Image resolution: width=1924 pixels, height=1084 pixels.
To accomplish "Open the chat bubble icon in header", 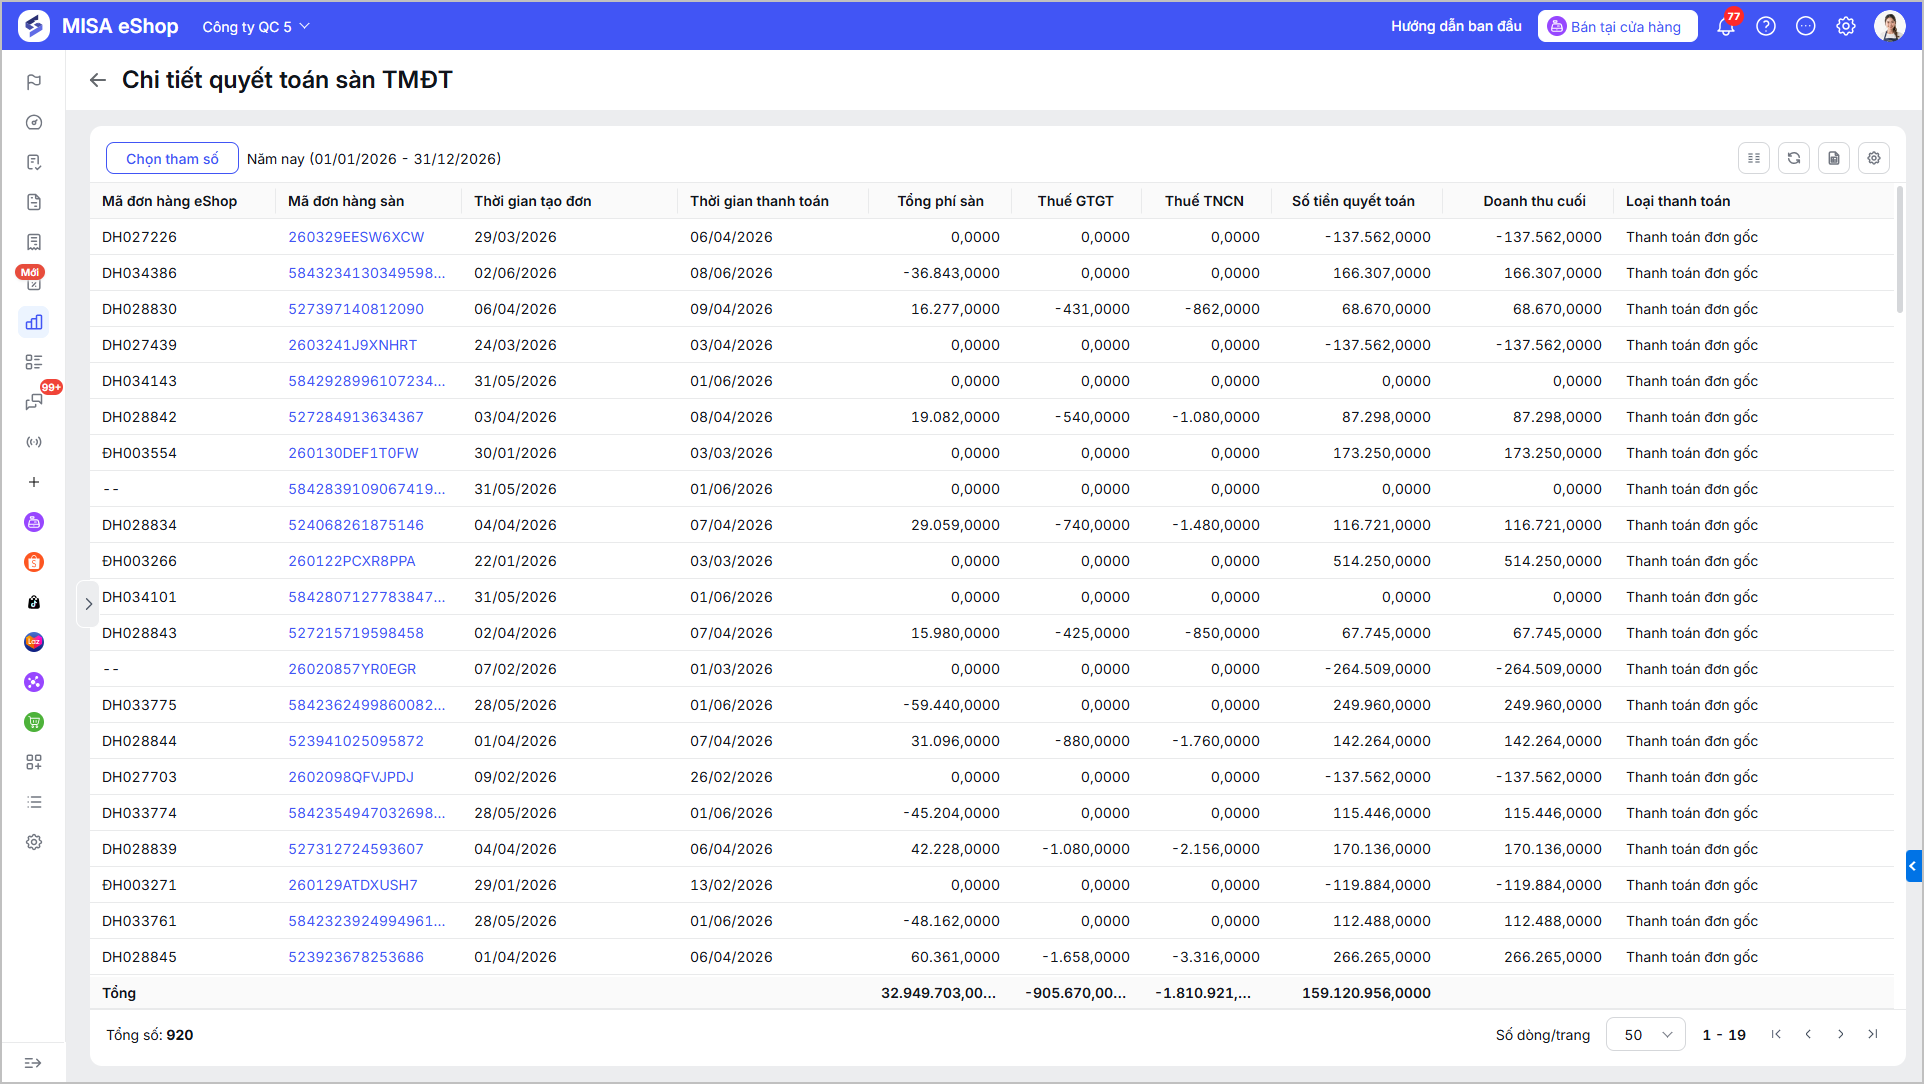I will 1806,26.
